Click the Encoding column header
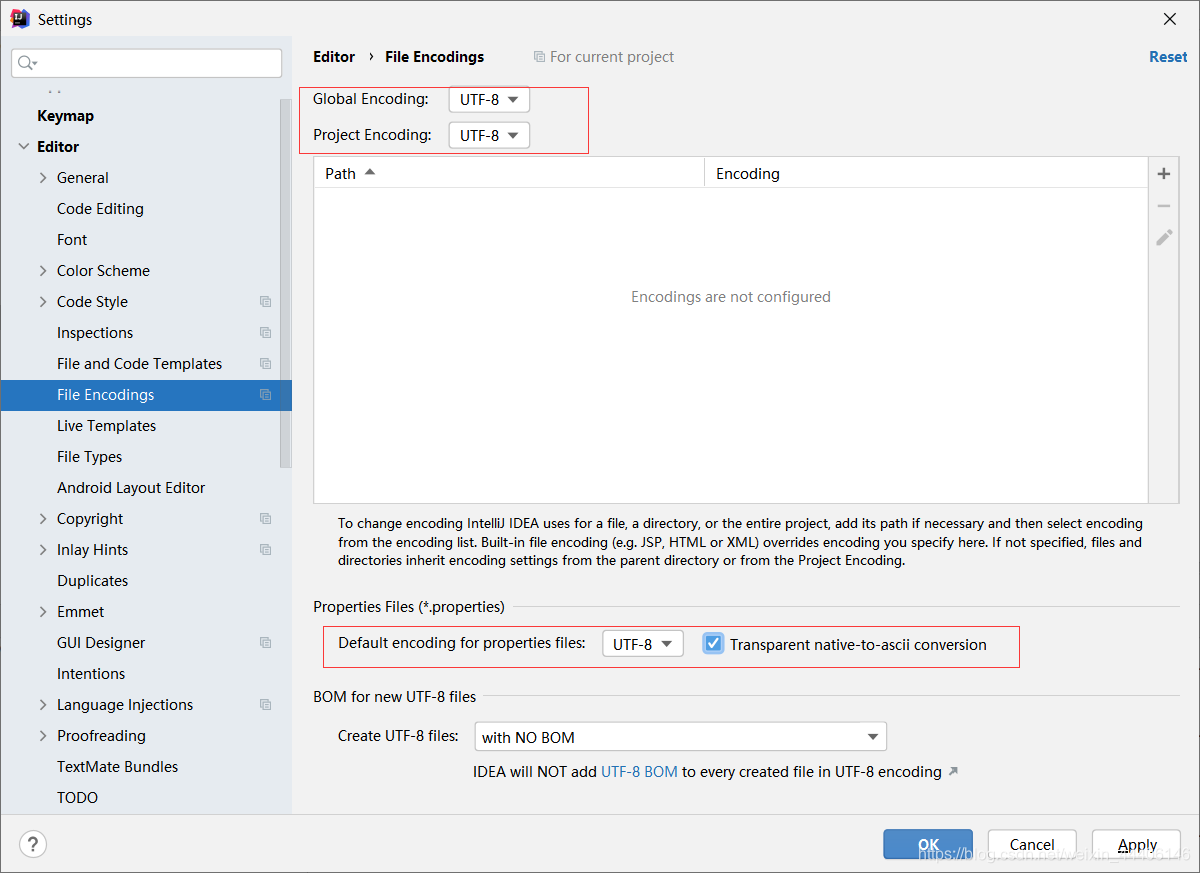Image resolution: width=1200 pixels, height=873 pixels. click(x=926, y=173)
